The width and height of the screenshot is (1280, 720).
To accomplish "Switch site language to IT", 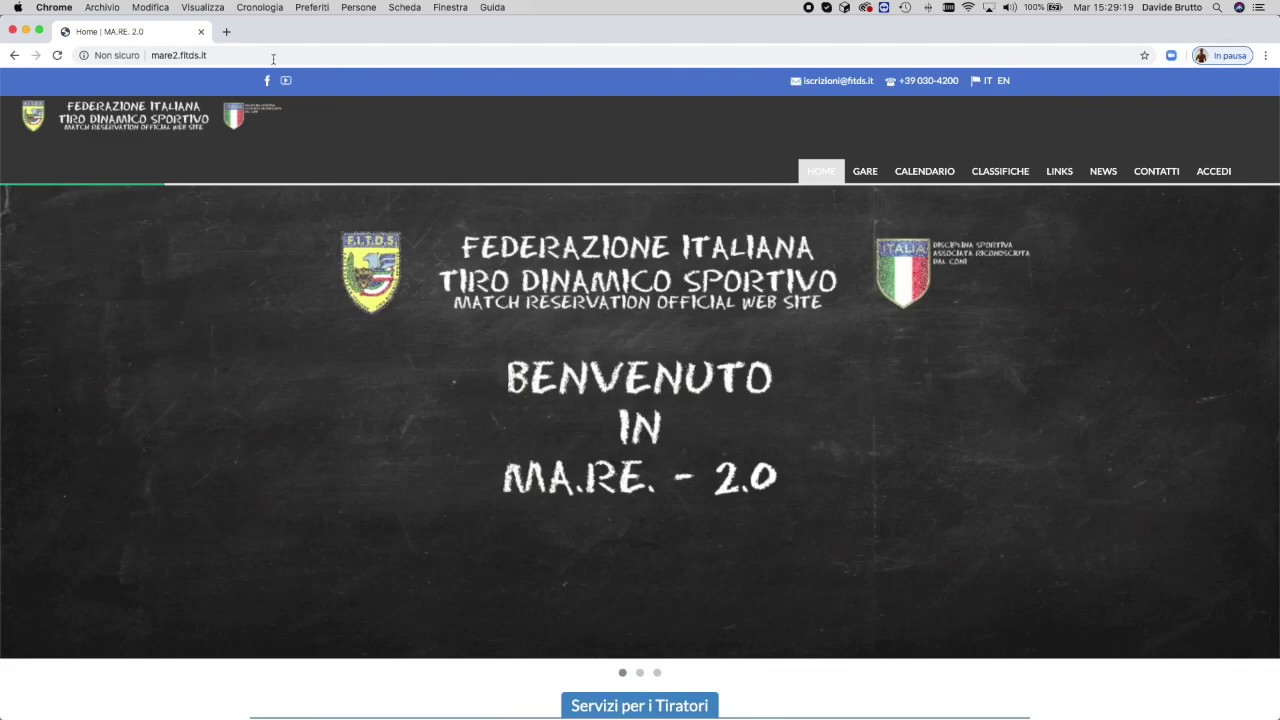I will pyautogui.click(x=988, y=81).
